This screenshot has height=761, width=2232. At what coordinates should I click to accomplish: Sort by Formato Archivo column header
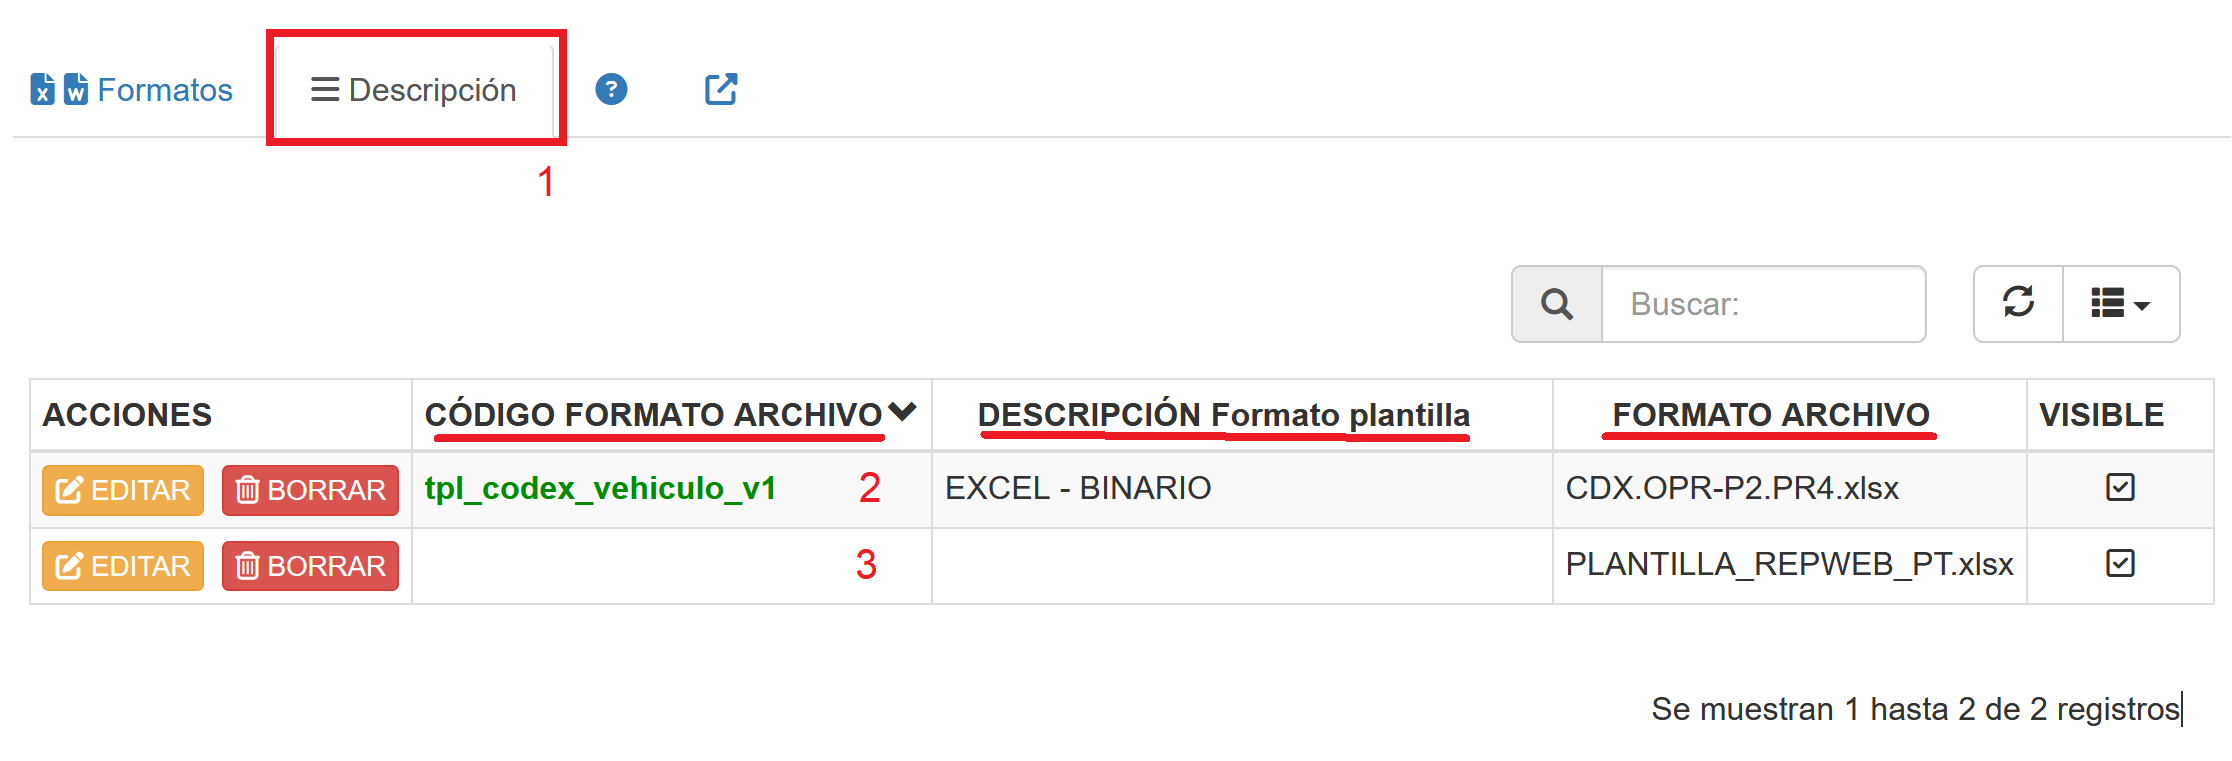(x=1770, y=415)
